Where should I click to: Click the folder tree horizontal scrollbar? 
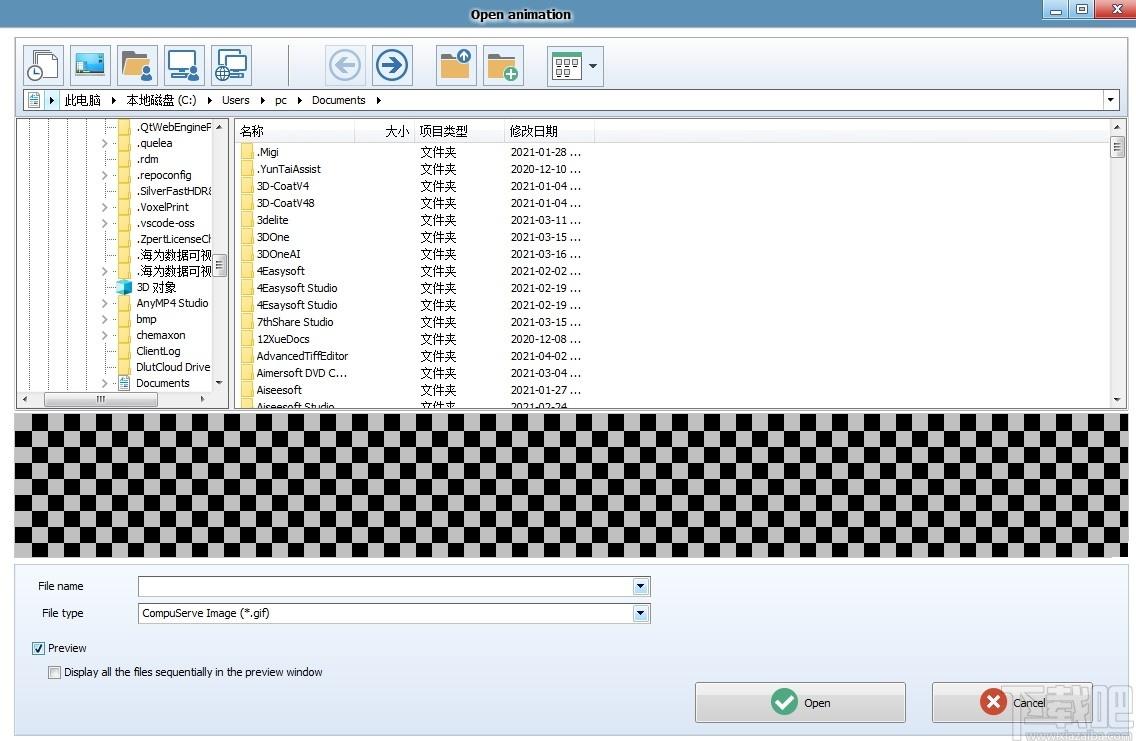pos(101,399)
